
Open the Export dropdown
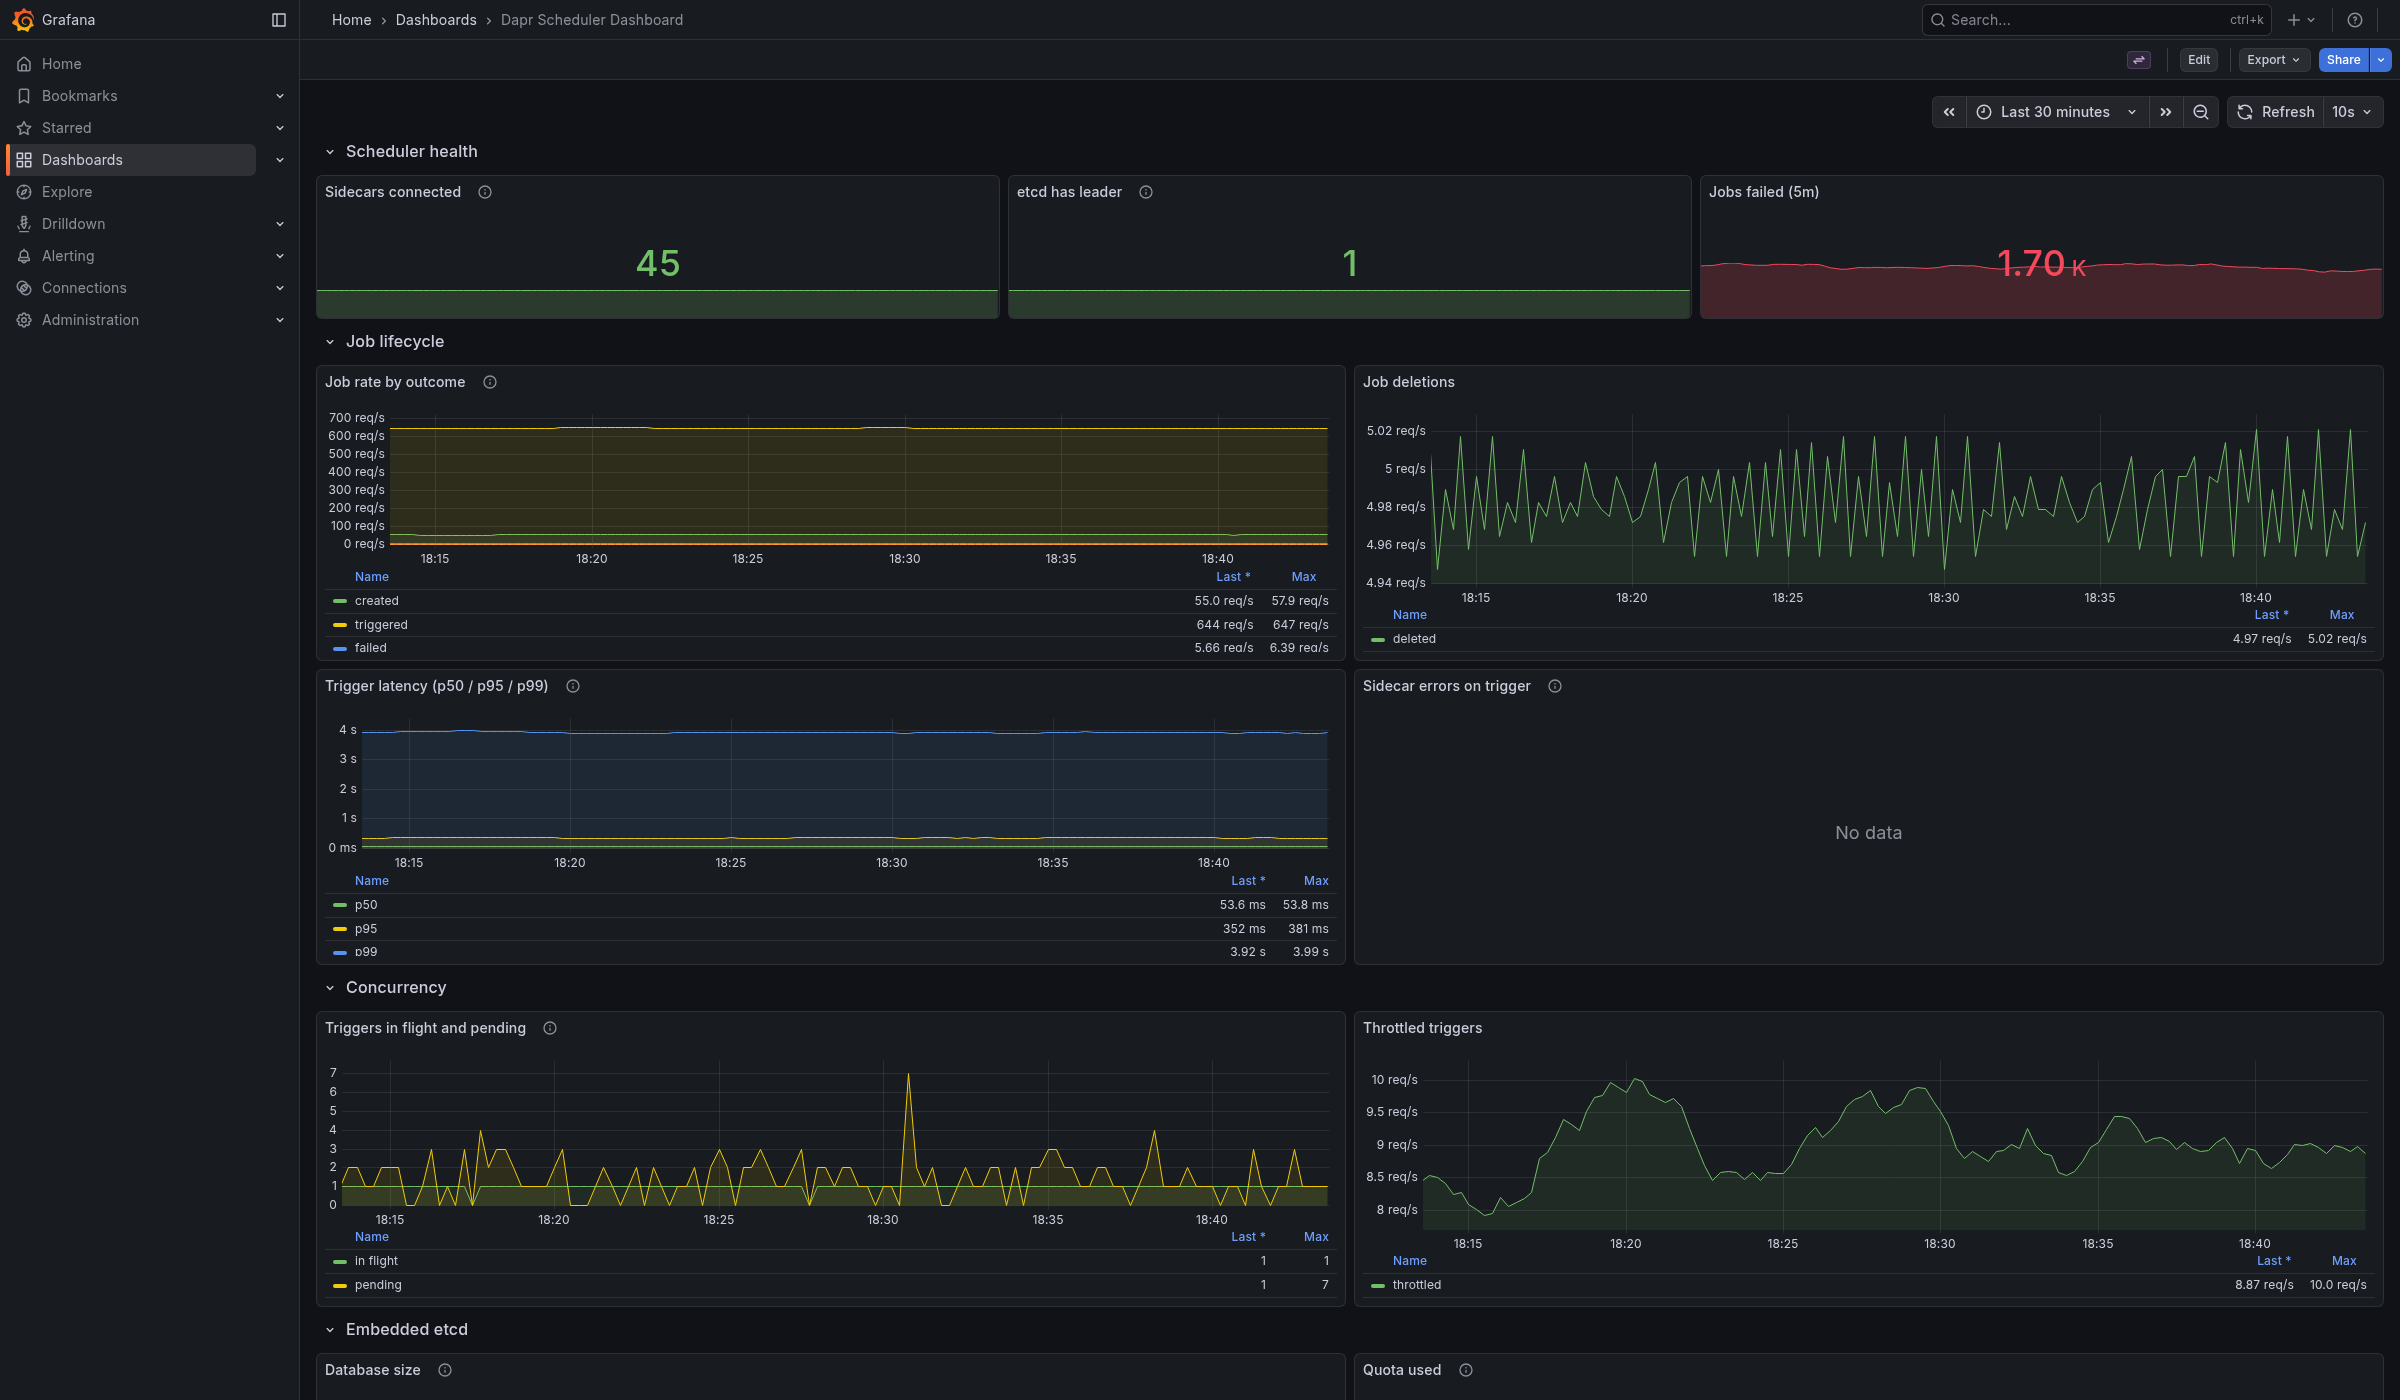(x=2273, y=60)
